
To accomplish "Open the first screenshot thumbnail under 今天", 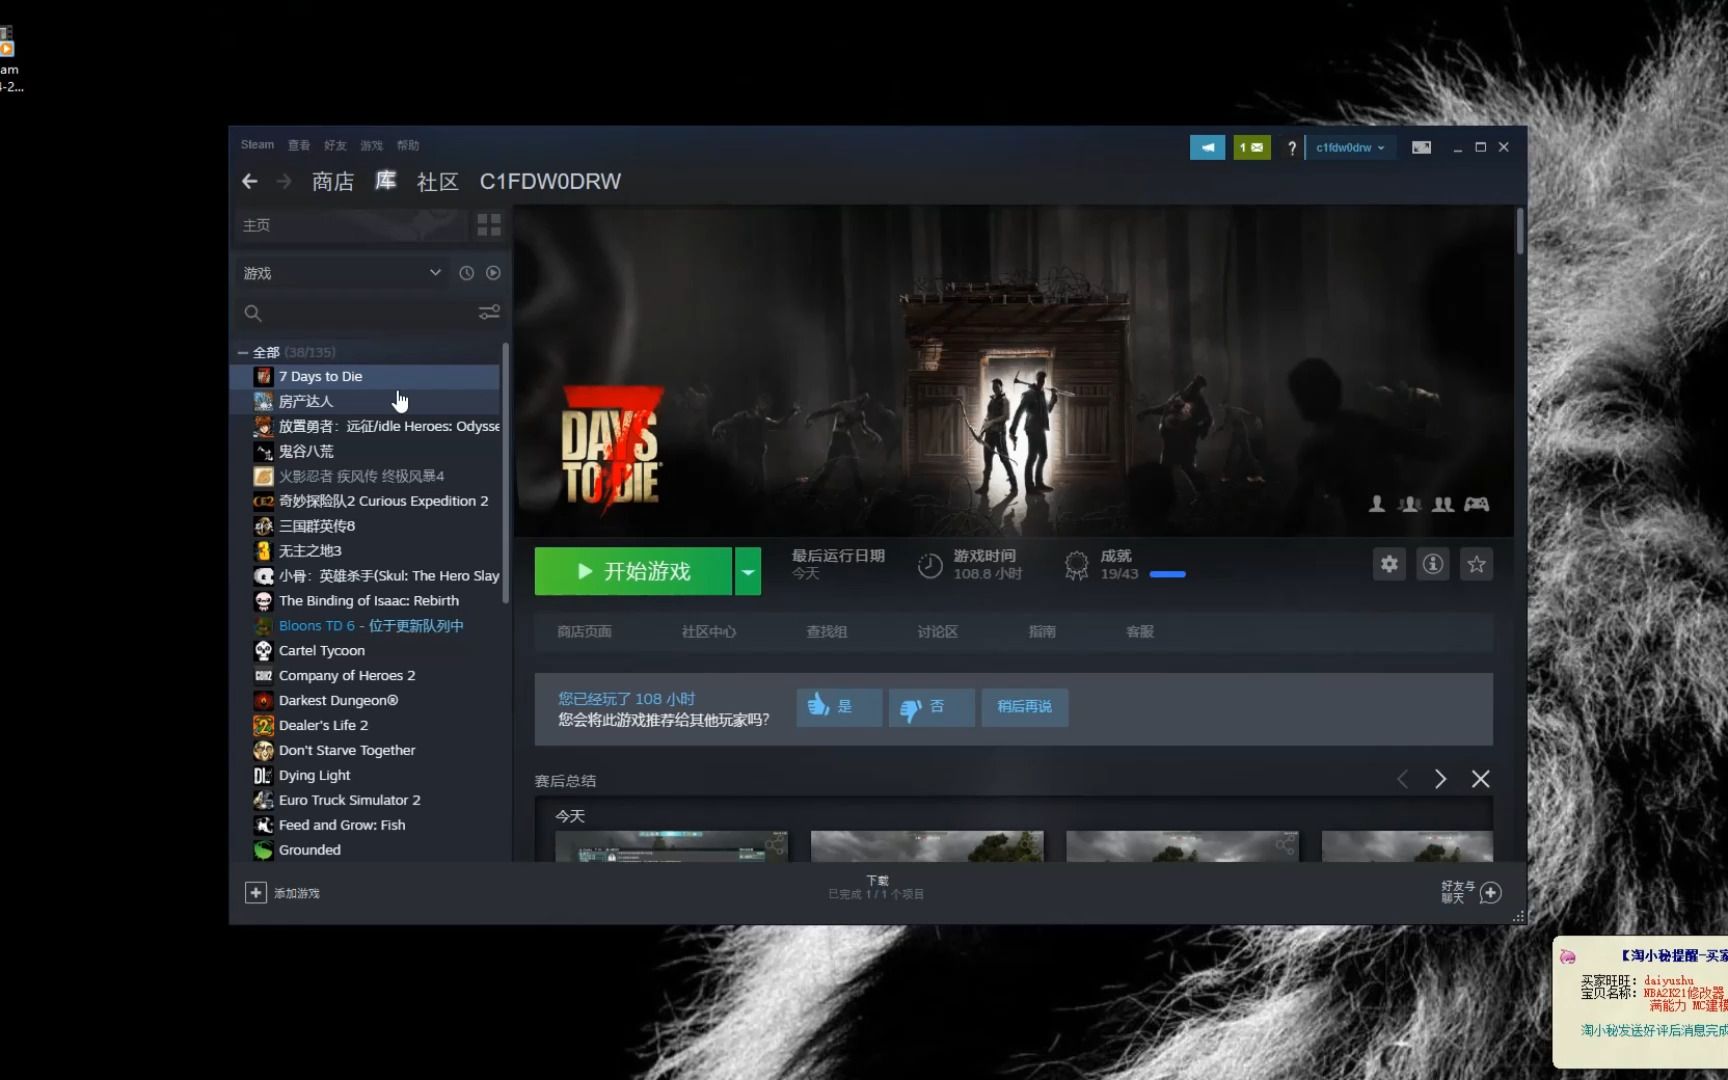I will pos(671,846).
